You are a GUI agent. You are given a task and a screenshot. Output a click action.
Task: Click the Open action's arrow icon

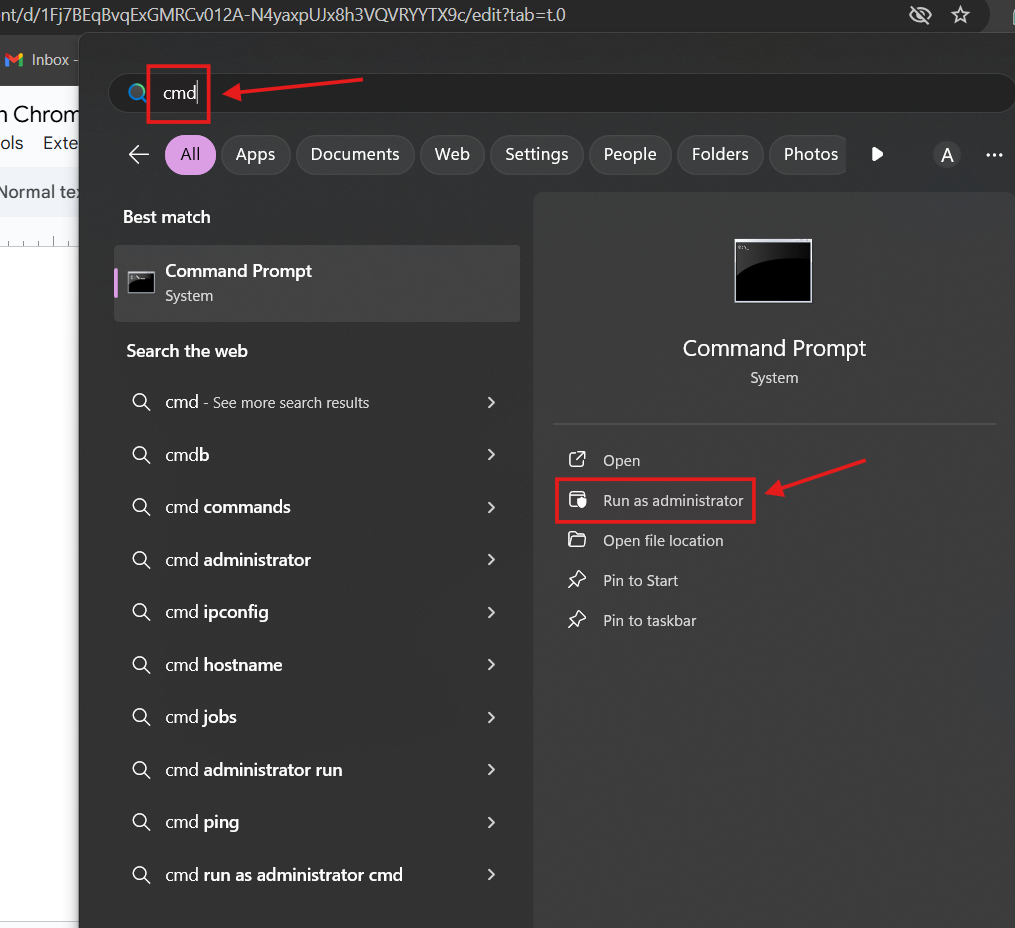577,459
